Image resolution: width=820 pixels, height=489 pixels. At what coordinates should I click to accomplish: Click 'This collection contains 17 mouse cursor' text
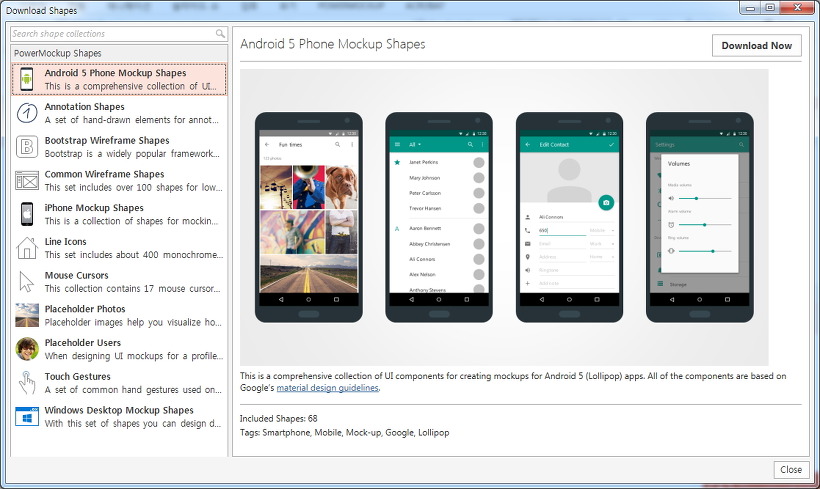(132, 289)
